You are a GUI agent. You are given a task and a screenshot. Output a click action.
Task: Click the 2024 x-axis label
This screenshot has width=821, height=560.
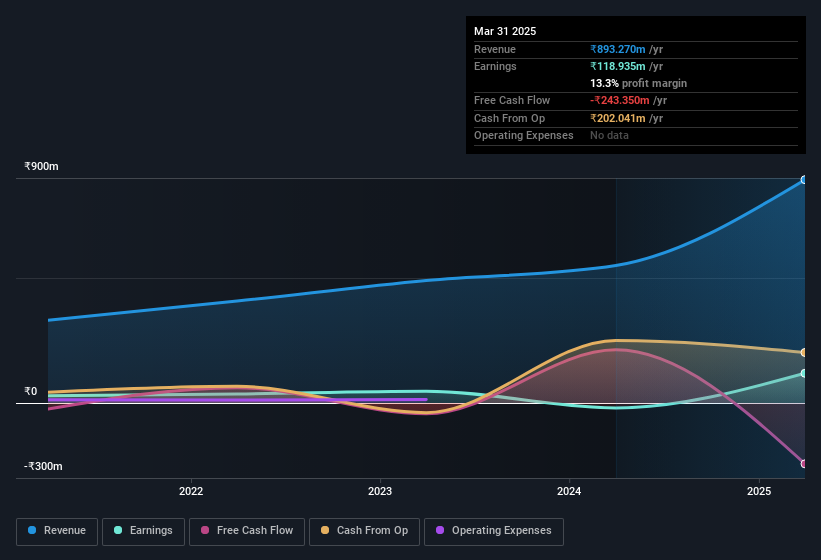569,491
